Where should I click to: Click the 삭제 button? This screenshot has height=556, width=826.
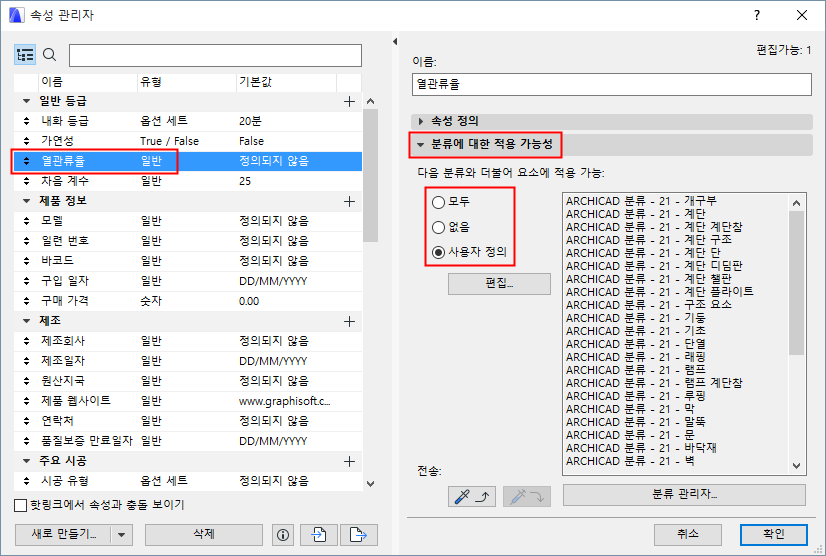(204, 534)
